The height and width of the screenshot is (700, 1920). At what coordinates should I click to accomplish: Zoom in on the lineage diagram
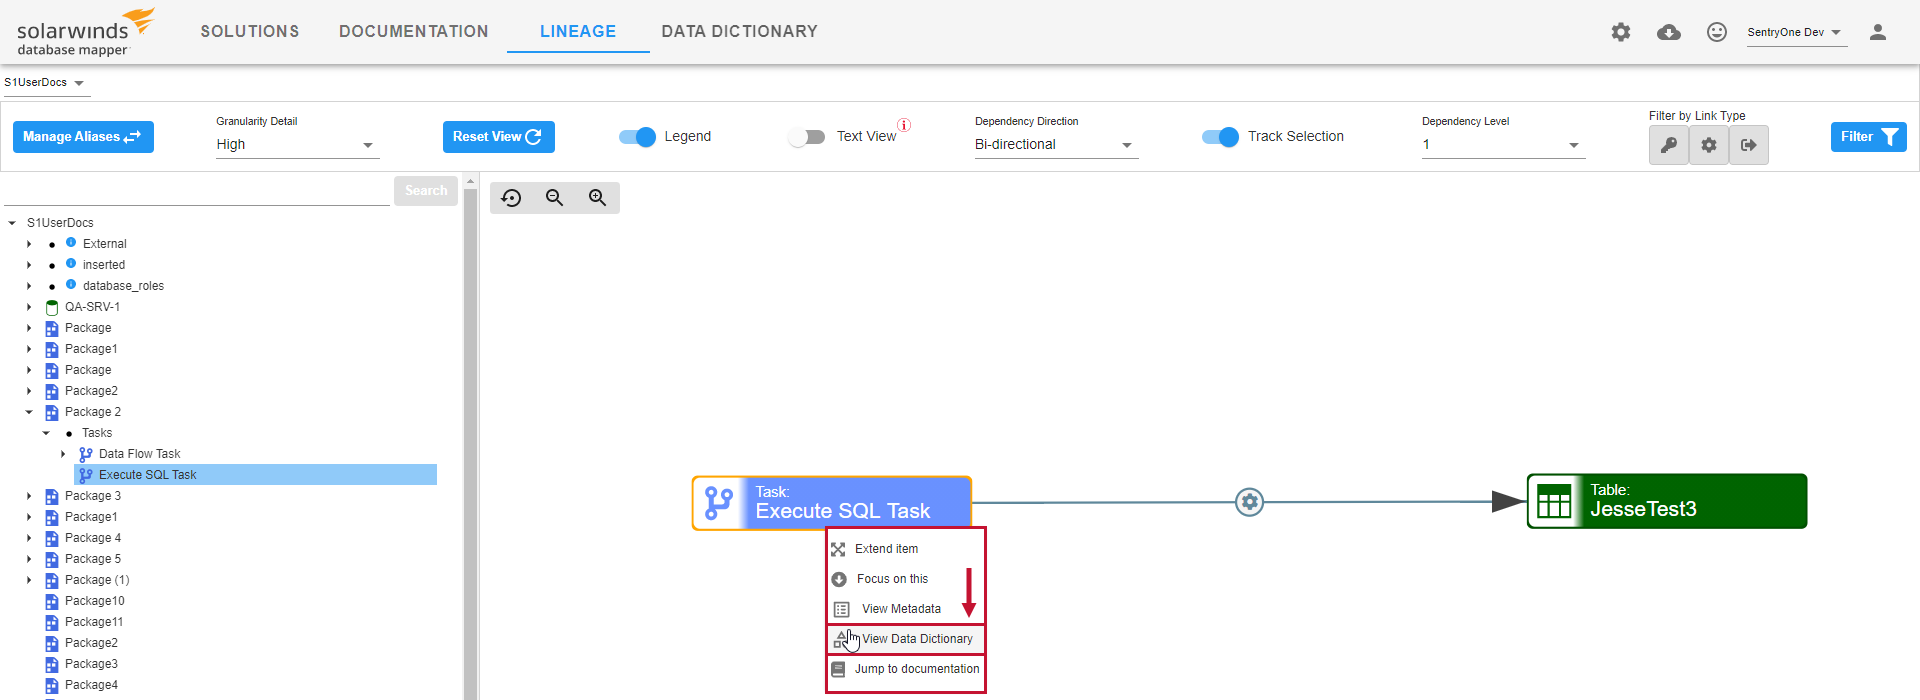point(598,198)
